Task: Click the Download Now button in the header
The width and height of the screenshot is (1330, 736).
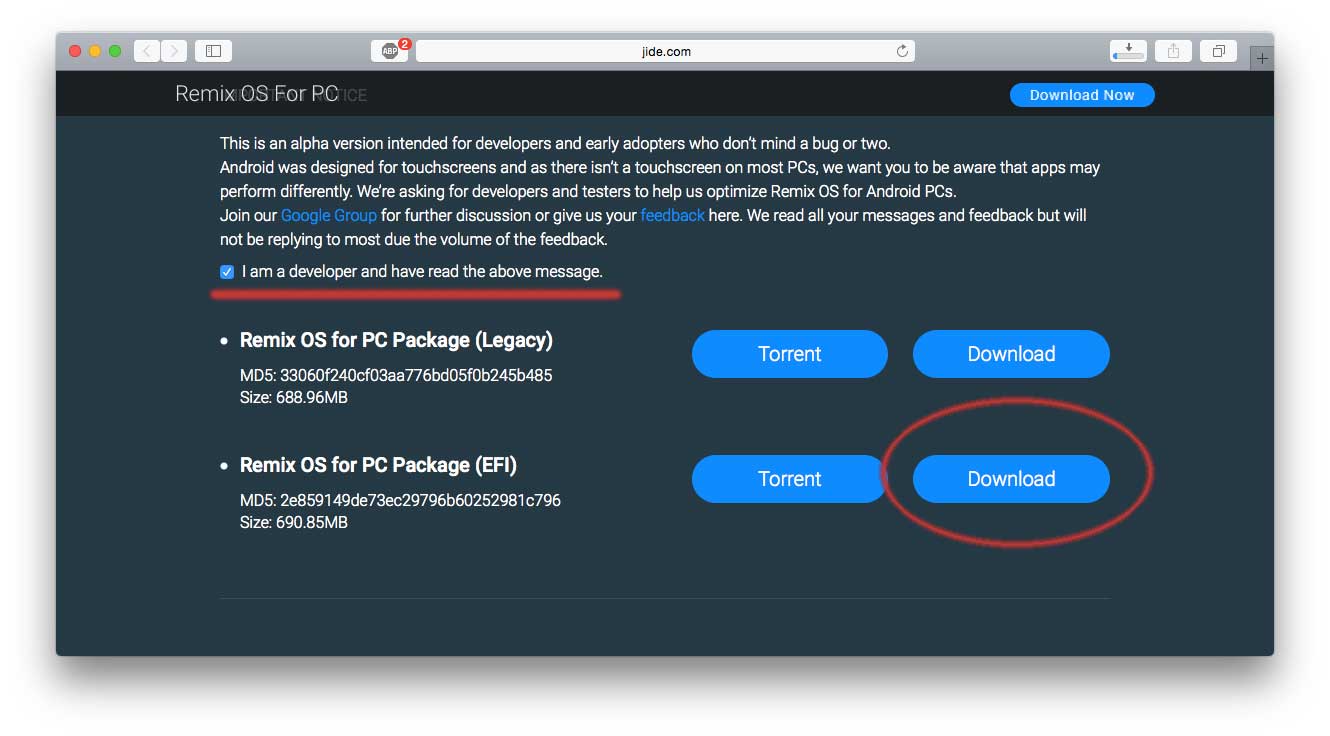Action: pos(1082,95)
